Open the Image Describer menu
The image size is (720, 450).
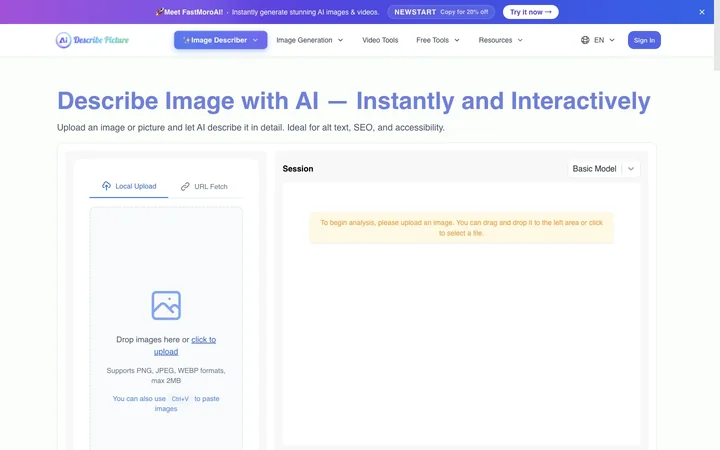[x=220, y=40]
